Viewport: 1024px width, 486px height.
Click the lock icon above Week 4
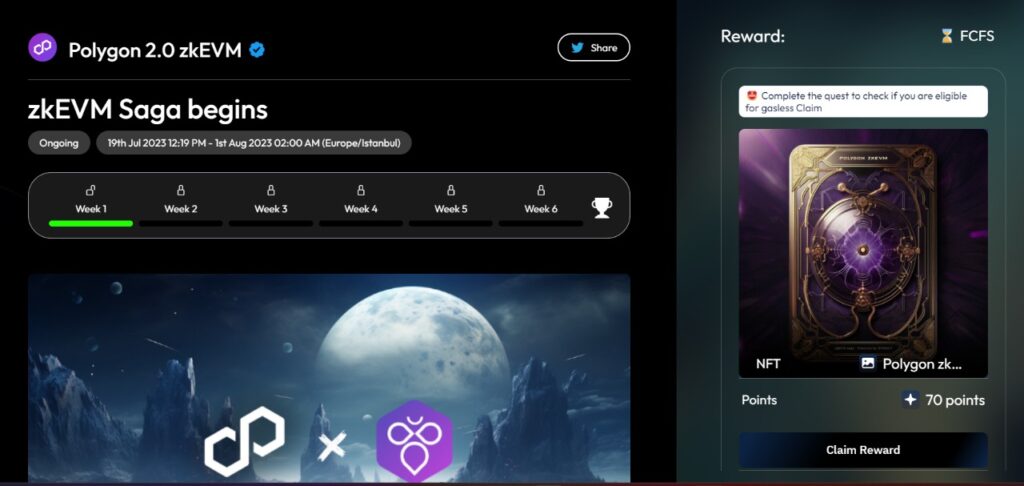pyautogui.click(x=360, y=190)
